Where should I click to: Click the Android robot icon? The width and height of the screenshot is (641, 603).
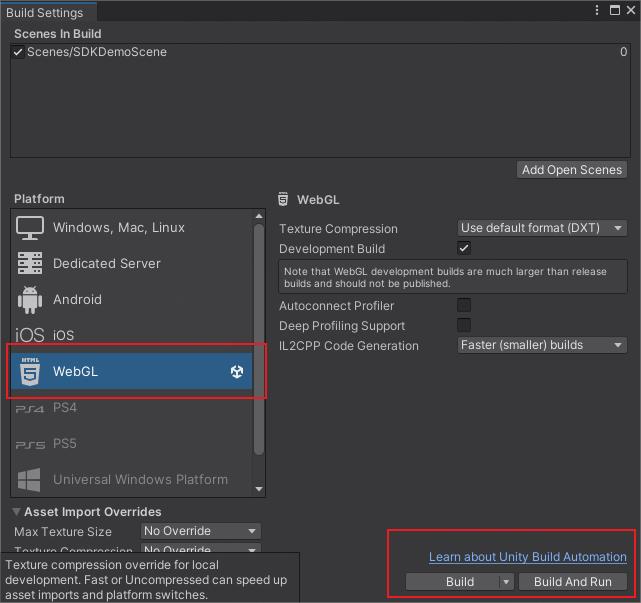click(x=30, y=300)
